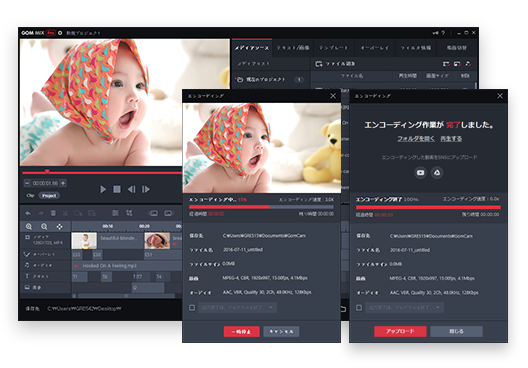Image resolution: width=528 pixels, height=368 pixels.
Task: Stop the preview playback
Action: [x=117, y=189]
